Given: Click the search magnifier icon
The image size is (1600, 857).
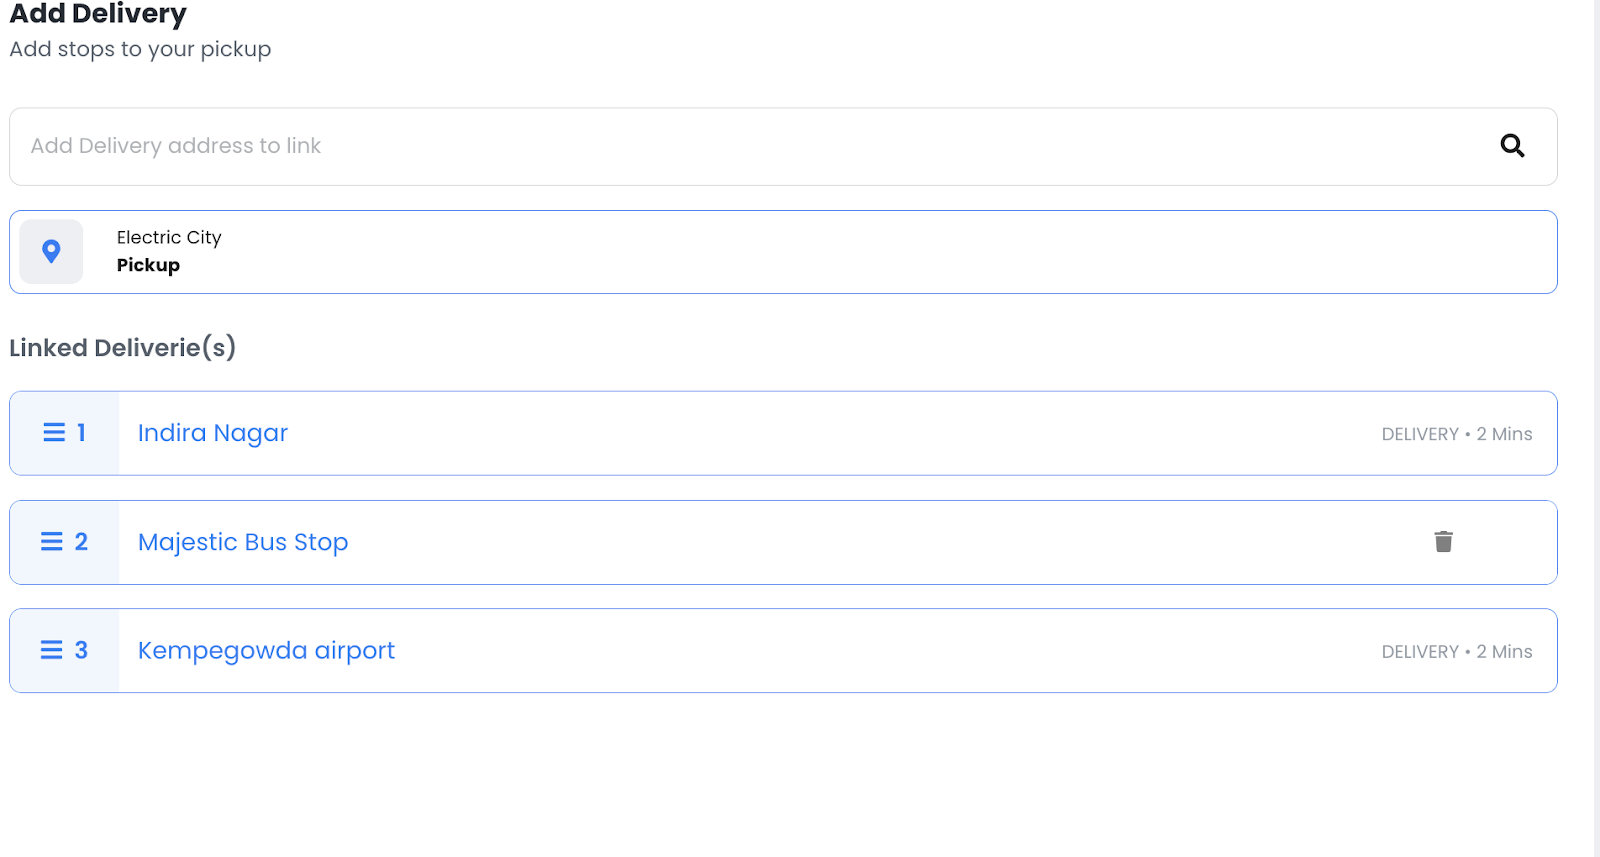Looking at the screenshot, I should tap(1512, 146).
